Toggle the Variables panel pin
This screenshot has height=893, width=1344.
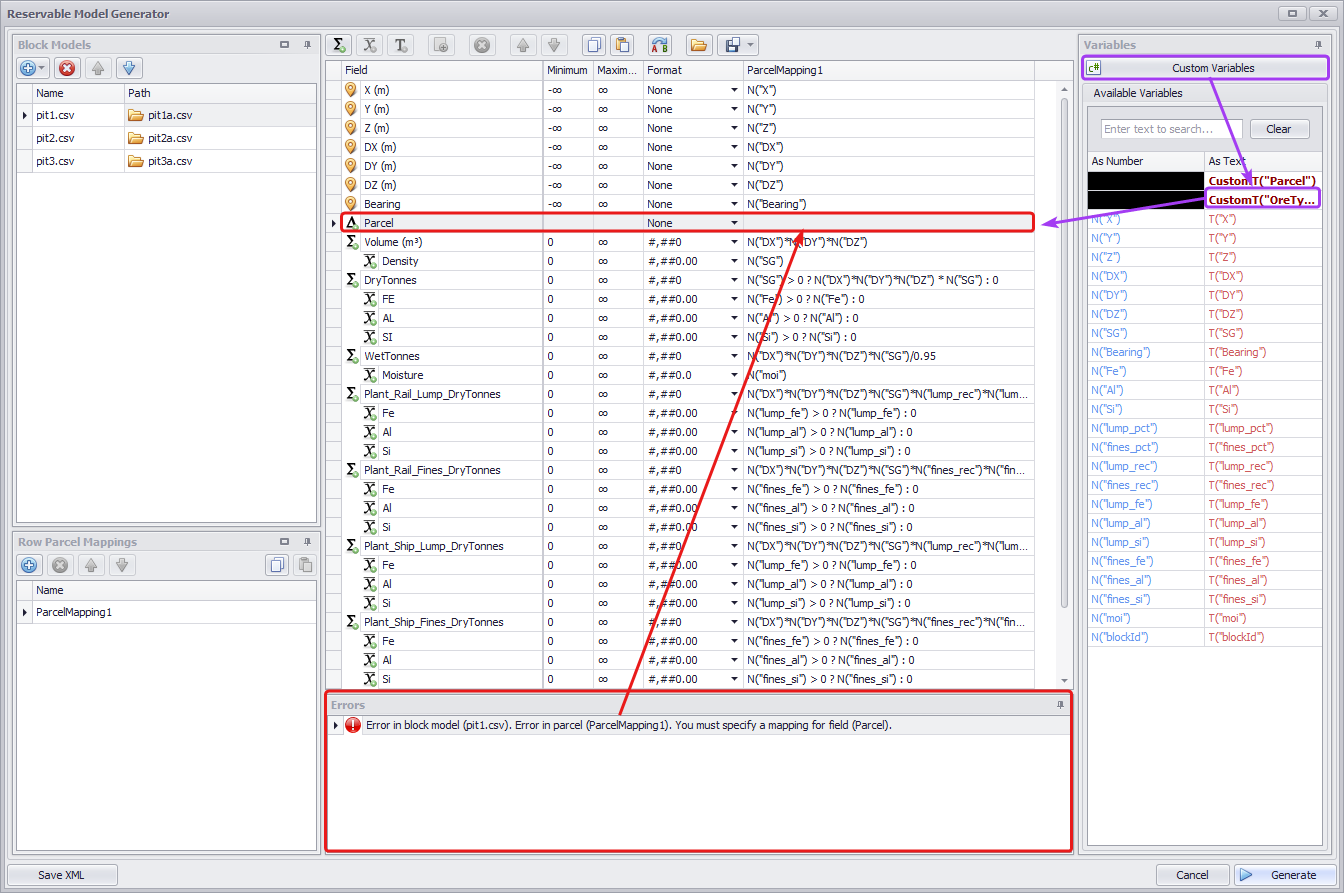point(1318,45)
